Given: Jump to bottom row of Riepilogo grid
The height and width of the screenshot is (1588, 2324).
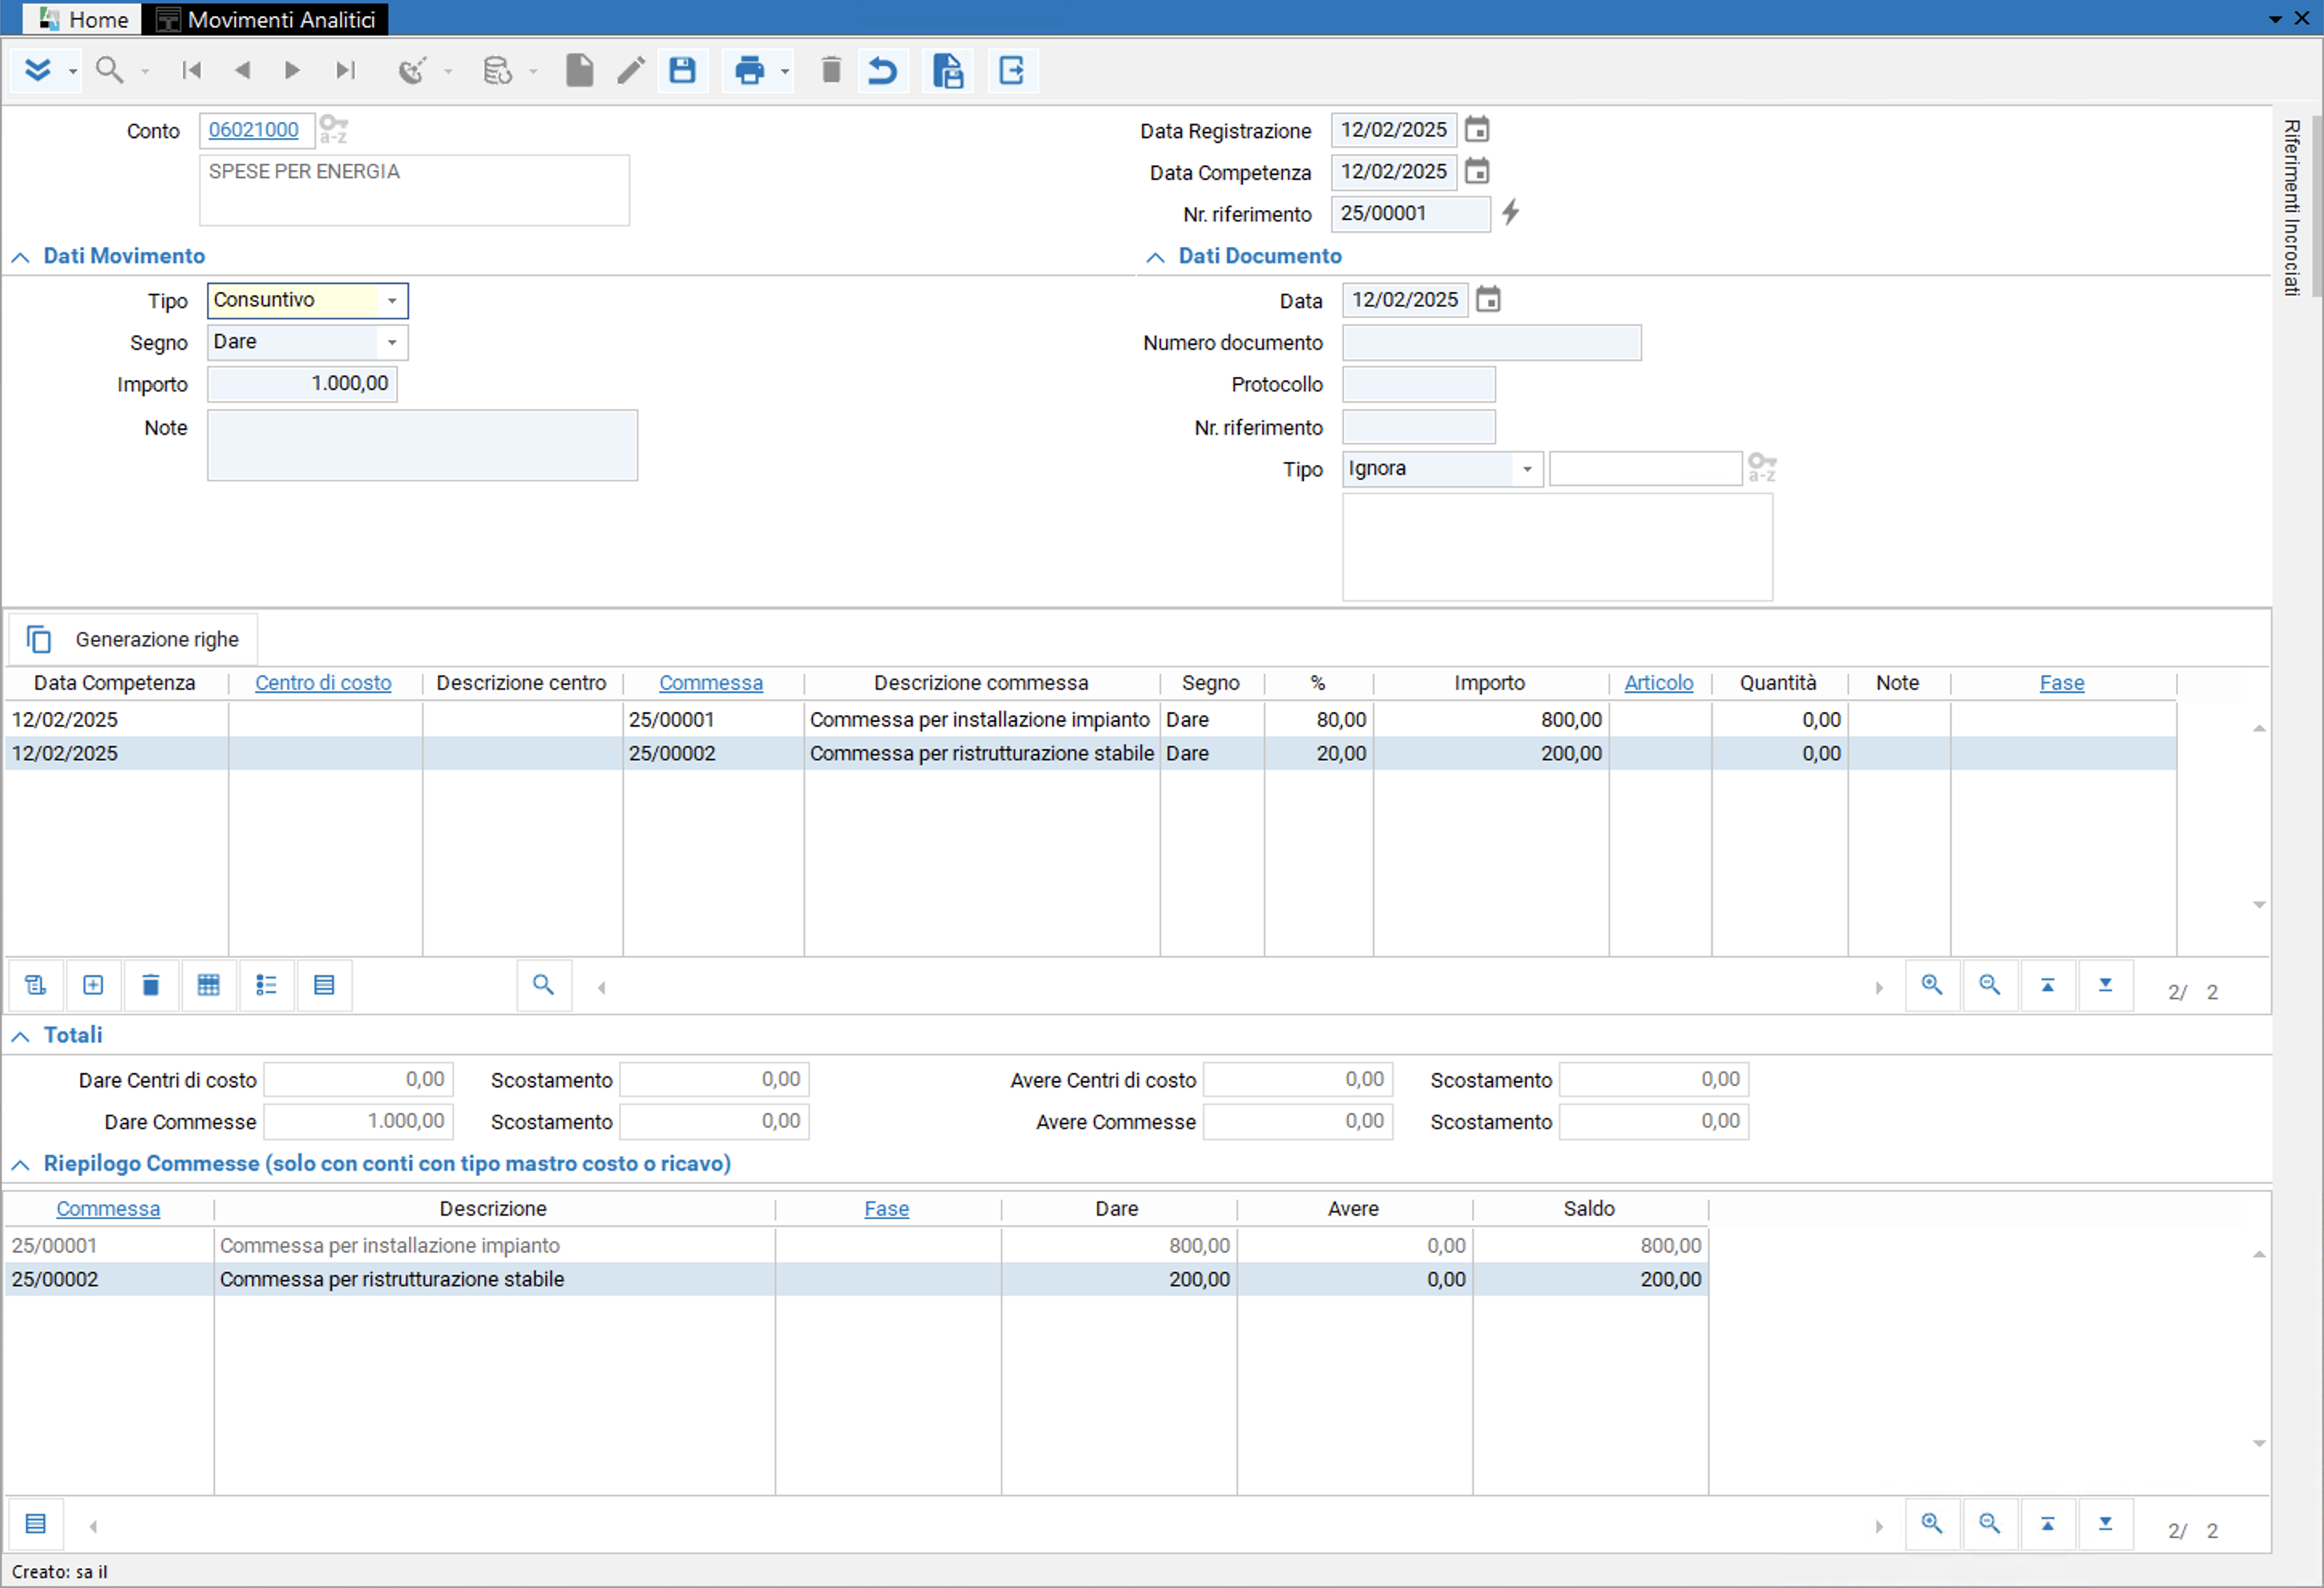Looking at the screenshot, I should coord(2105,1524).
